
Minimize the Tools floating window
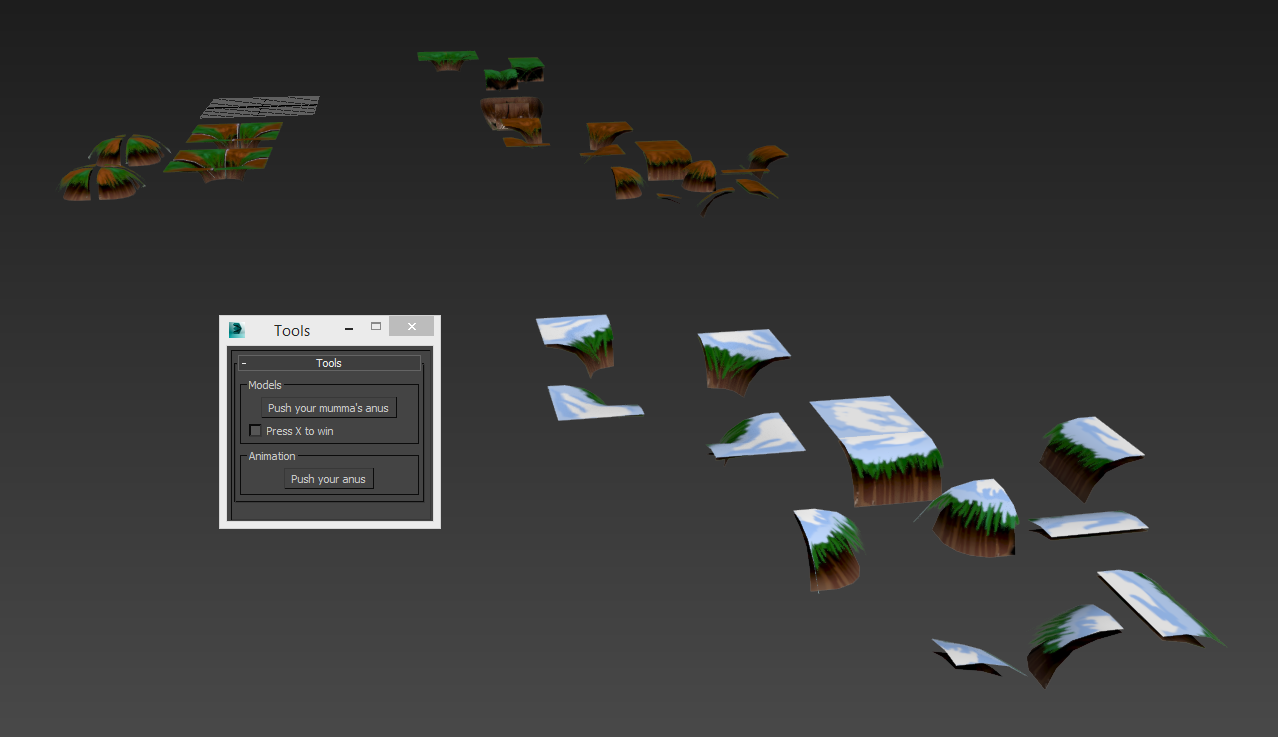click(348, 327)
